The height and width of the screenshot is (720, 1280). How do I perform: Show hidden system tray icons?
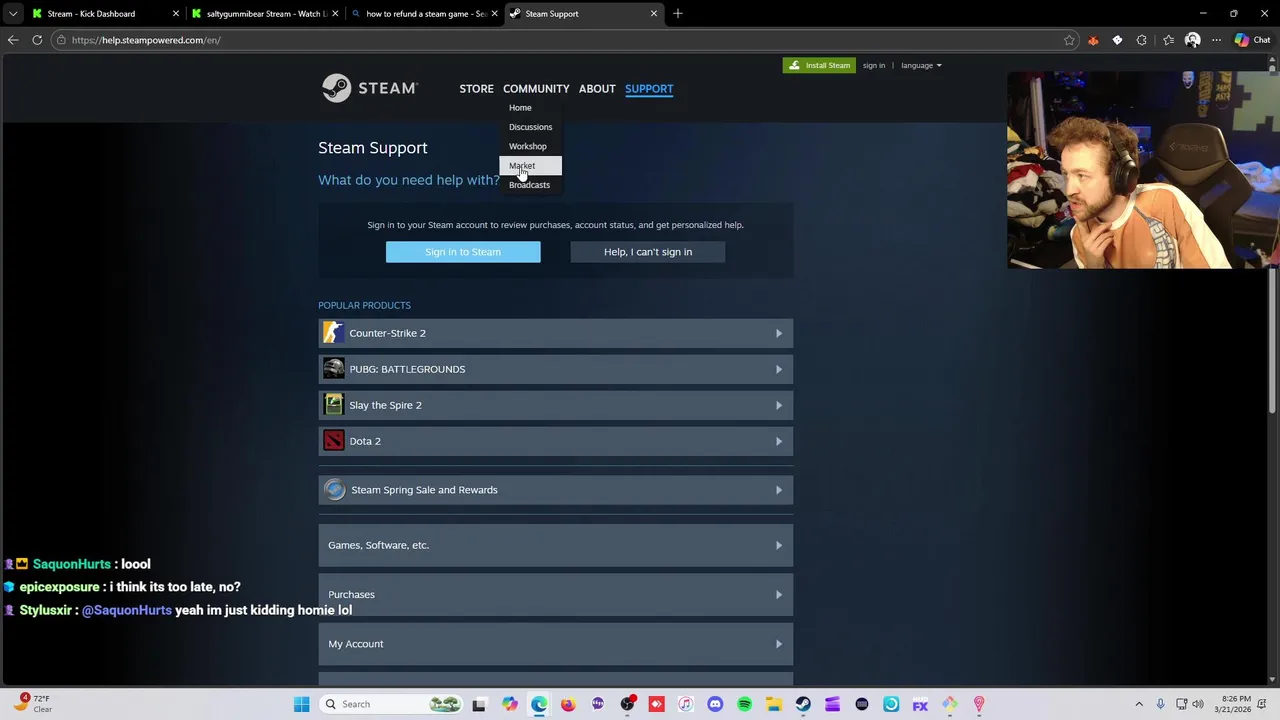click(x=1138, y=704)
